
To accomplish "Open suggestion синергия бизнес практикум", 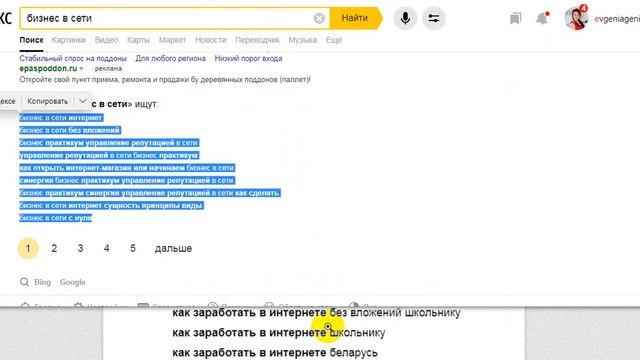I will [x=127, y=180].
